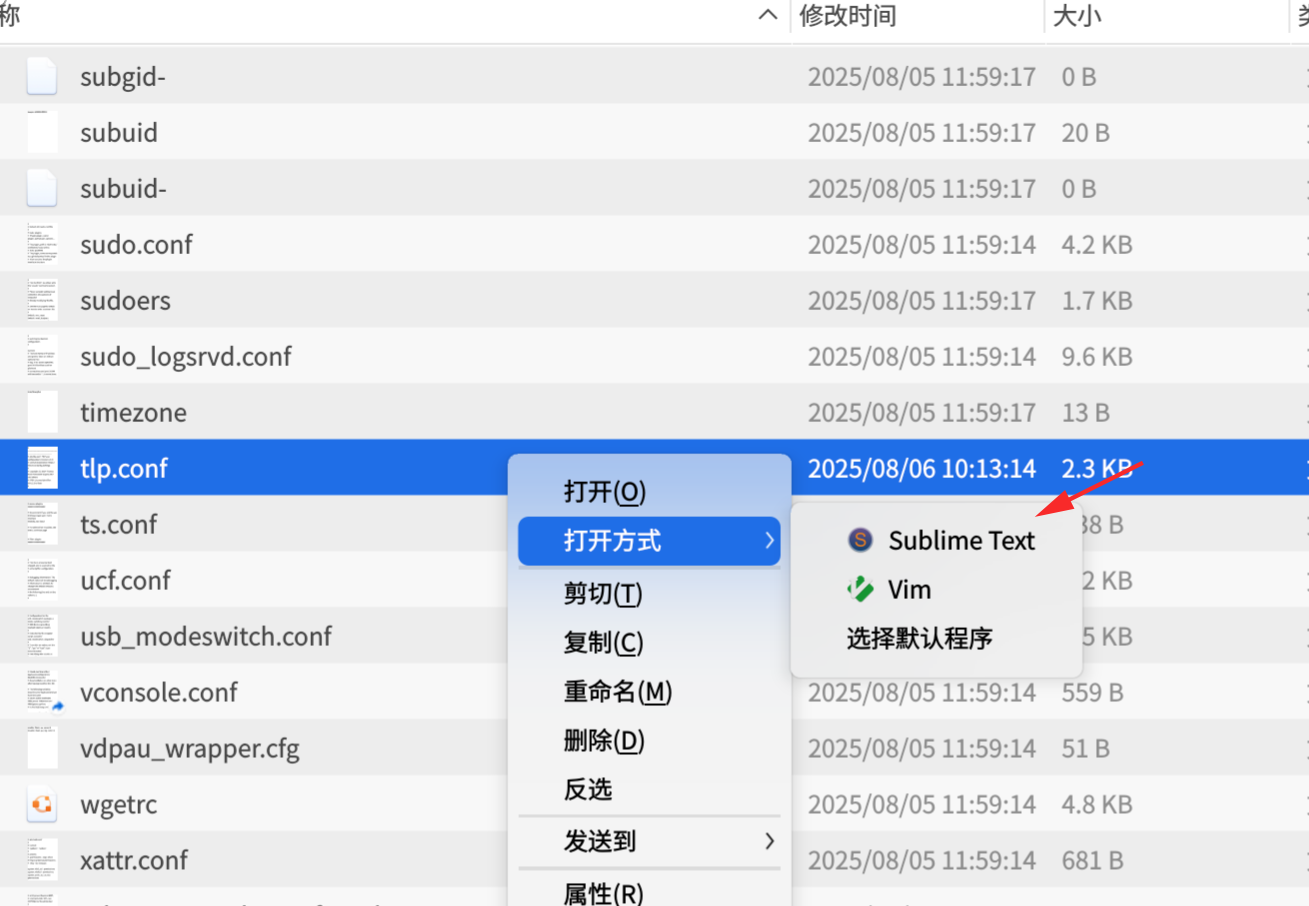Screen dimensions: 1309x906
Task: Select the usb_modeswitch.conf file icon
Action: pyautogui.click(x=41, y=636)
